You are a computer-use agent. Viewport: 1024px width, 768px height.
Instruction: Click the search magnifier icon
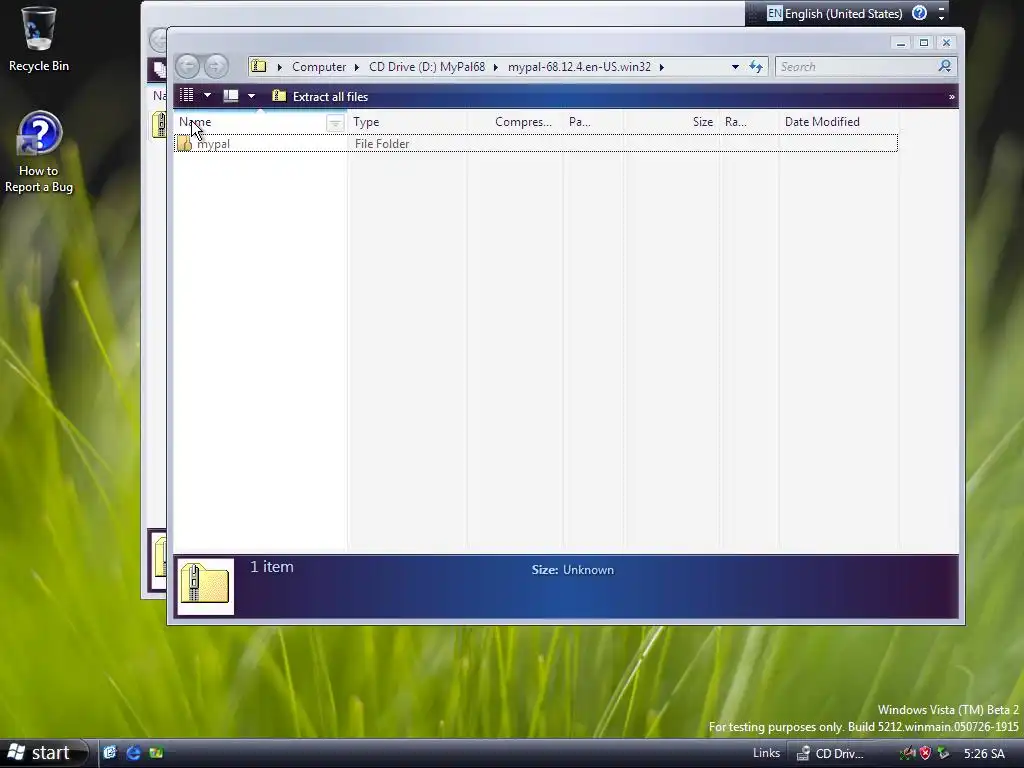tap(944, 66)
